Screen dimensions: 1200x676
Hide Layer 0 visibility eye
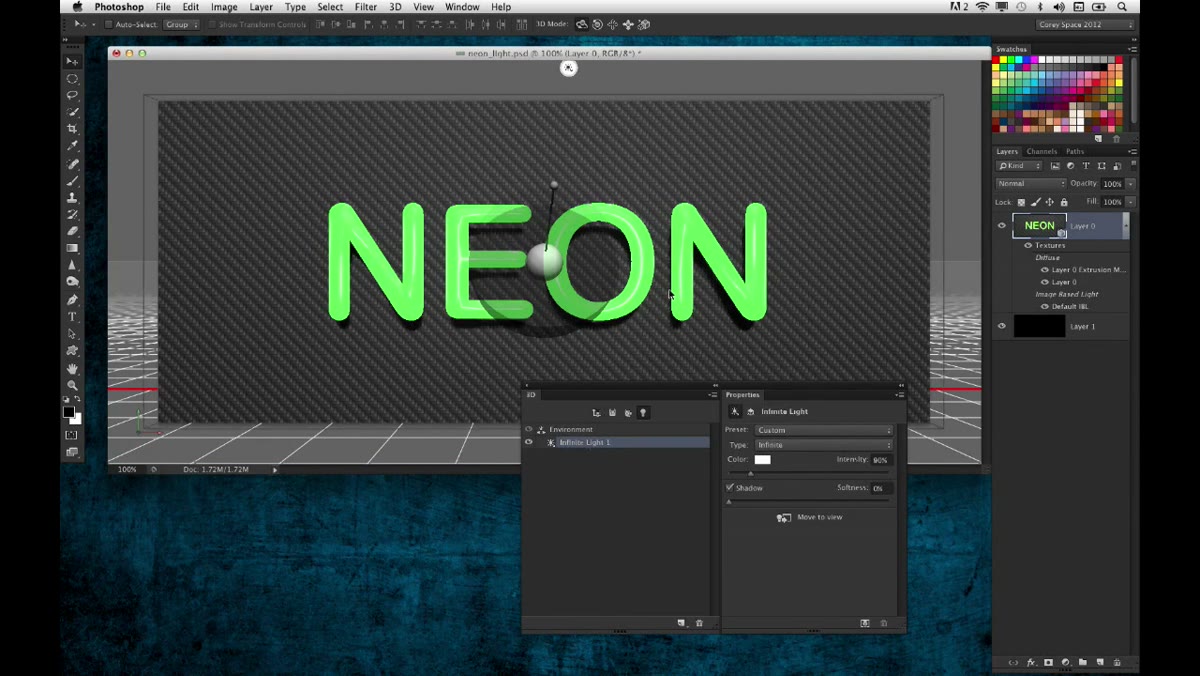(1002, 226)
